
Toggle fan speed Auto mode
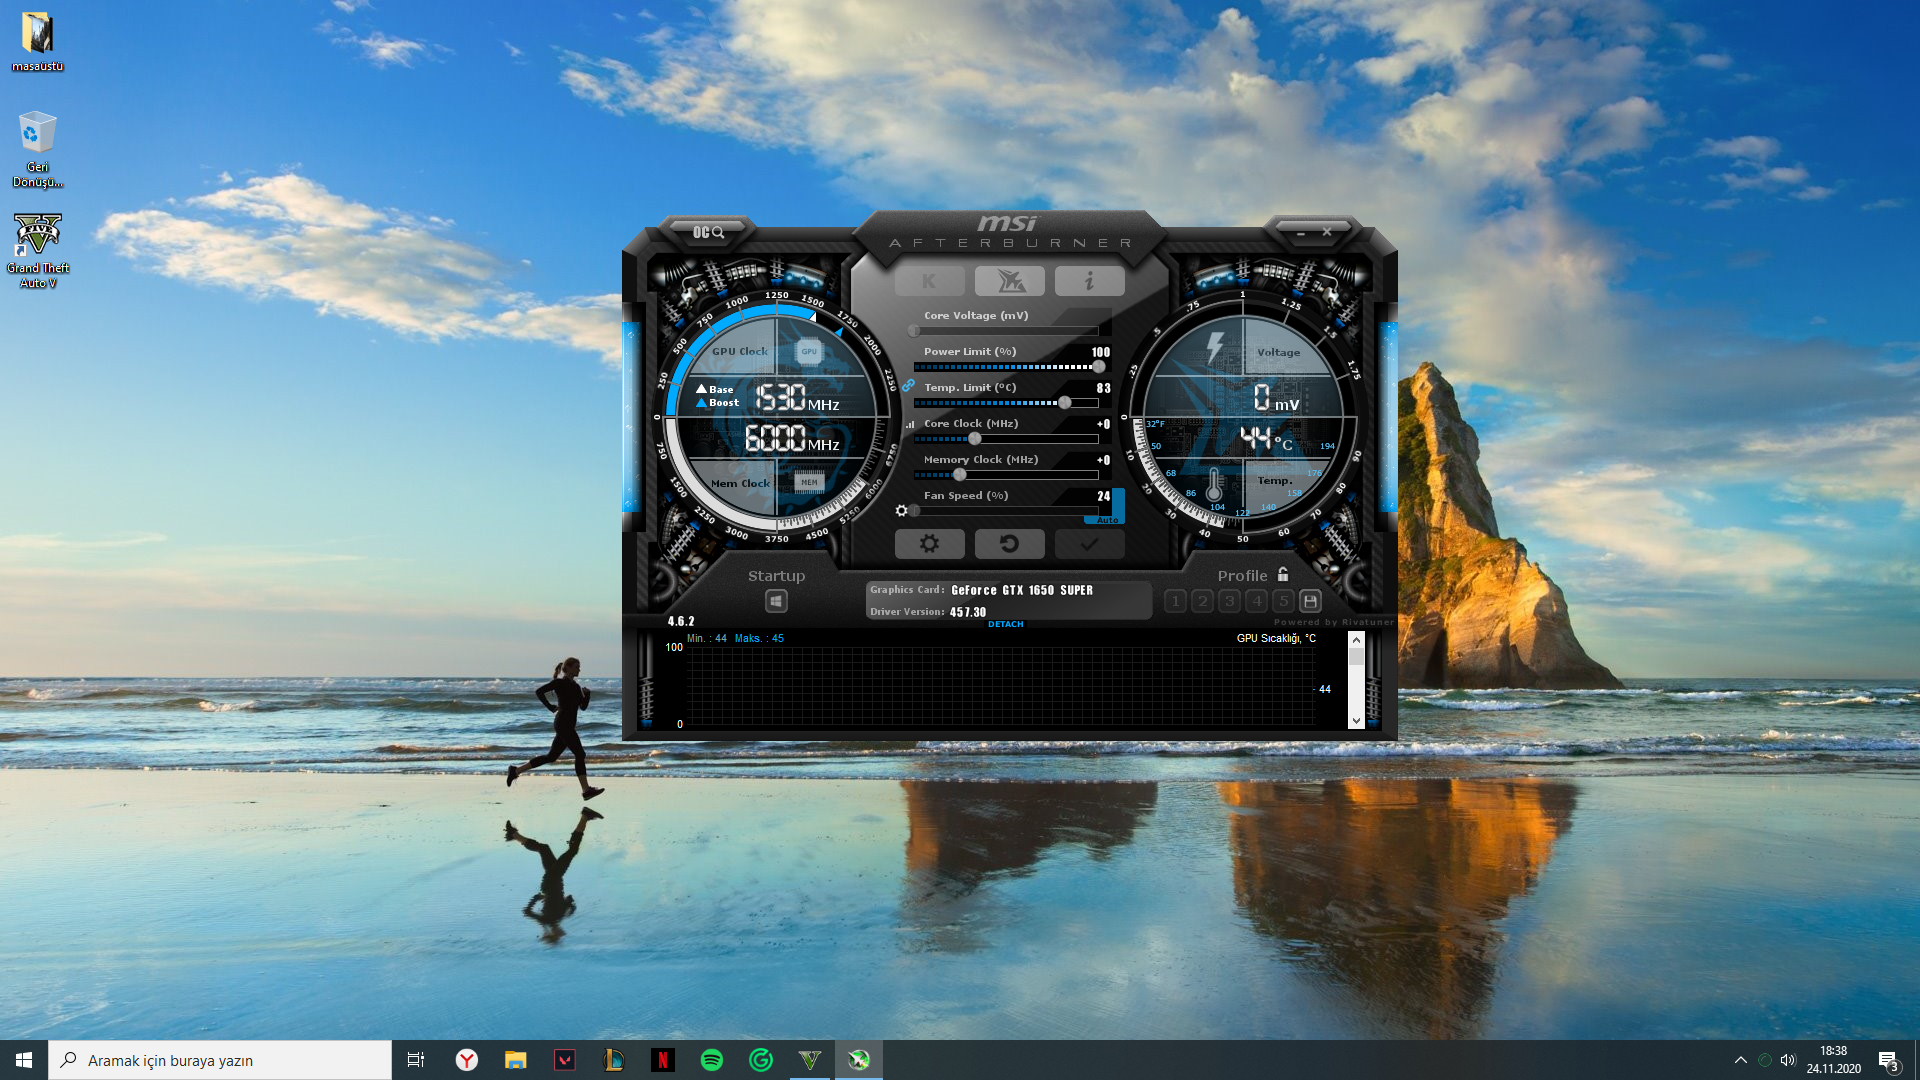point(1107,520)
